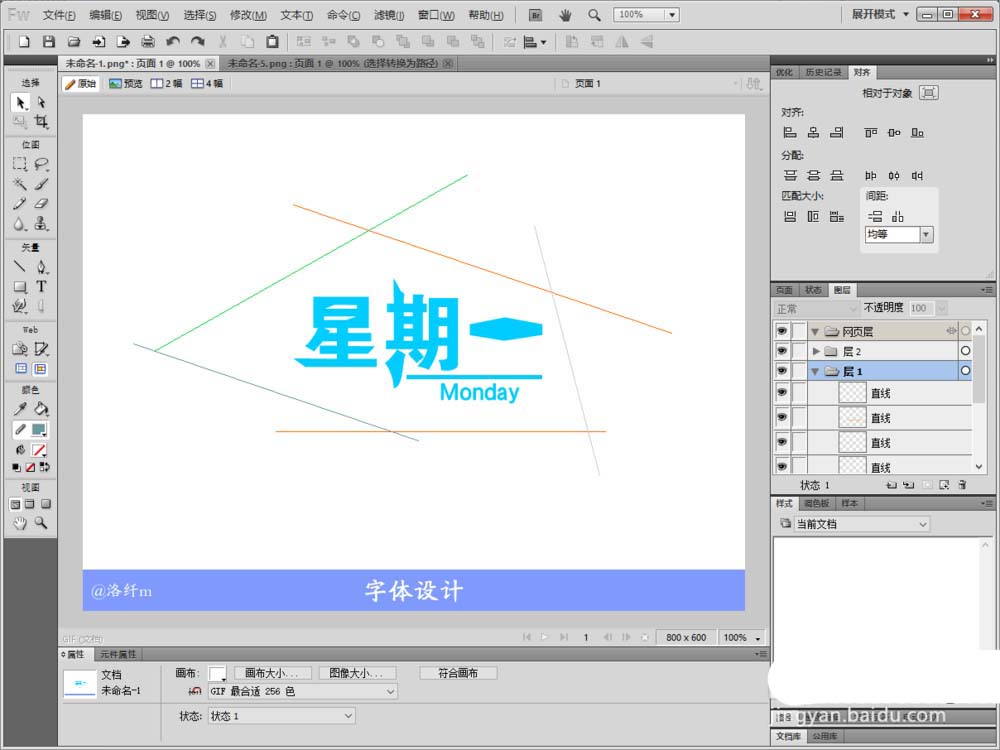Screen dimensions: 1000x750
Task: Activate the Eyedropper tool
Action: point(20,409)
